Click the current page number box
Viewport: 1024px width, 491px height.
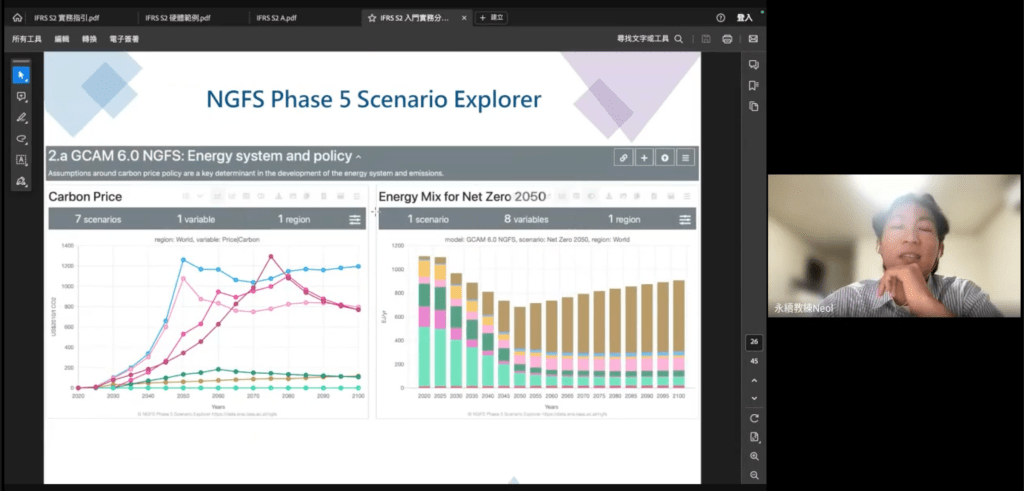tap(754, 342)
